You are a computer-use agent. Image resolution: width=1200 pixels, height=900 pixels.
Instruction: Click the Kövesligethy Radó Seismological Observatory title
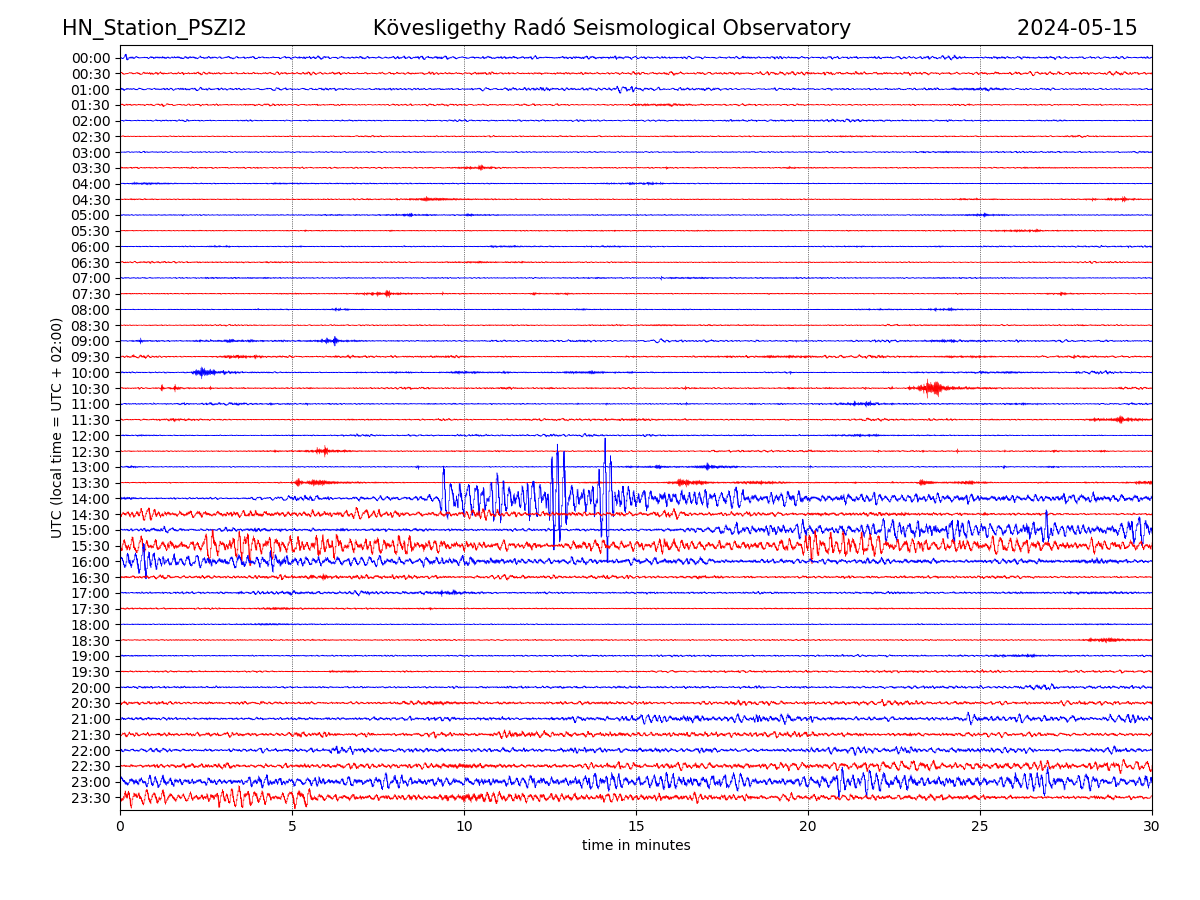[x=611, y=28]
